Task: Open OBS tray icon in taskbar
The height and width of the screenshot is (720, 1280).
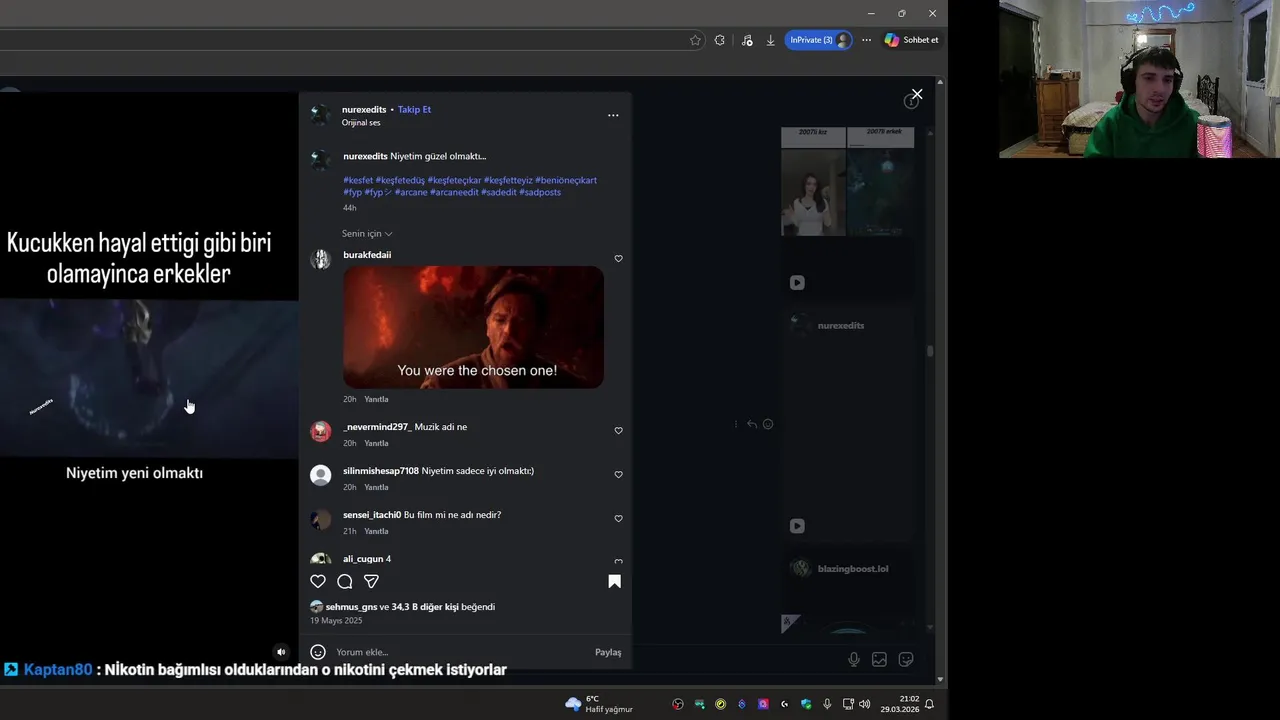Action: coord(678,704)
